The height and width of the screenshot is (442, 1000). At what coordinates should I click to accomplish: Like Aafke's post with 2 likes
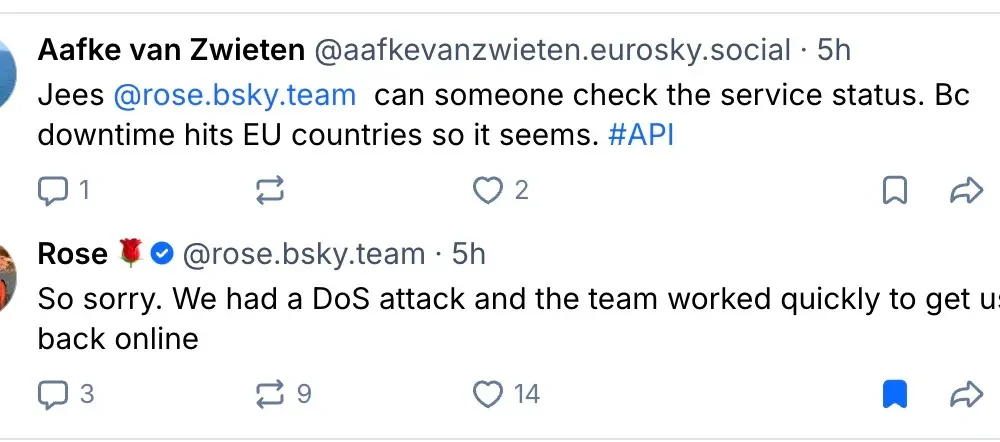(487, 190)
